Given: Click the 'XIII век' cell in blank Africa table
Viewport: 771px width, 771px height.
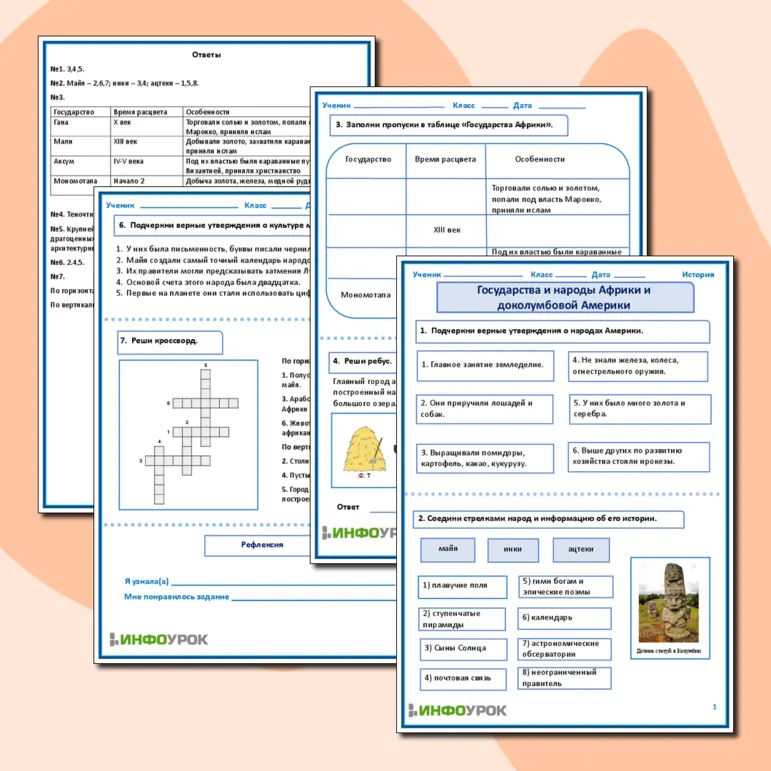Looking at the screenshot, I should pos(446,230).
